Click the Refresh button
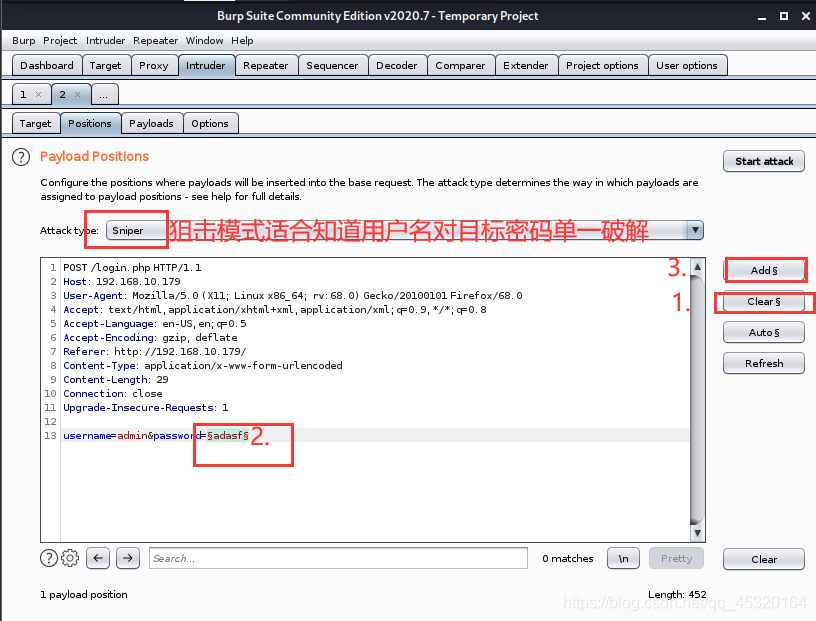The height and width of the screenshot is (621, 816). pos(764,363)
